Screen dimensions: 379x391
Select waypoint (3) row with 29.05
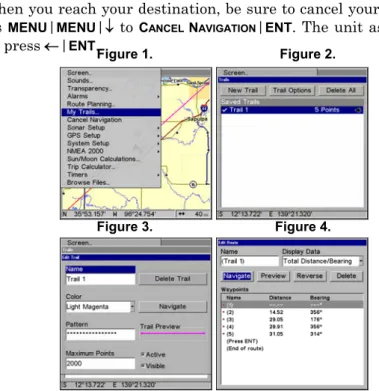click(x=292, y=319)
